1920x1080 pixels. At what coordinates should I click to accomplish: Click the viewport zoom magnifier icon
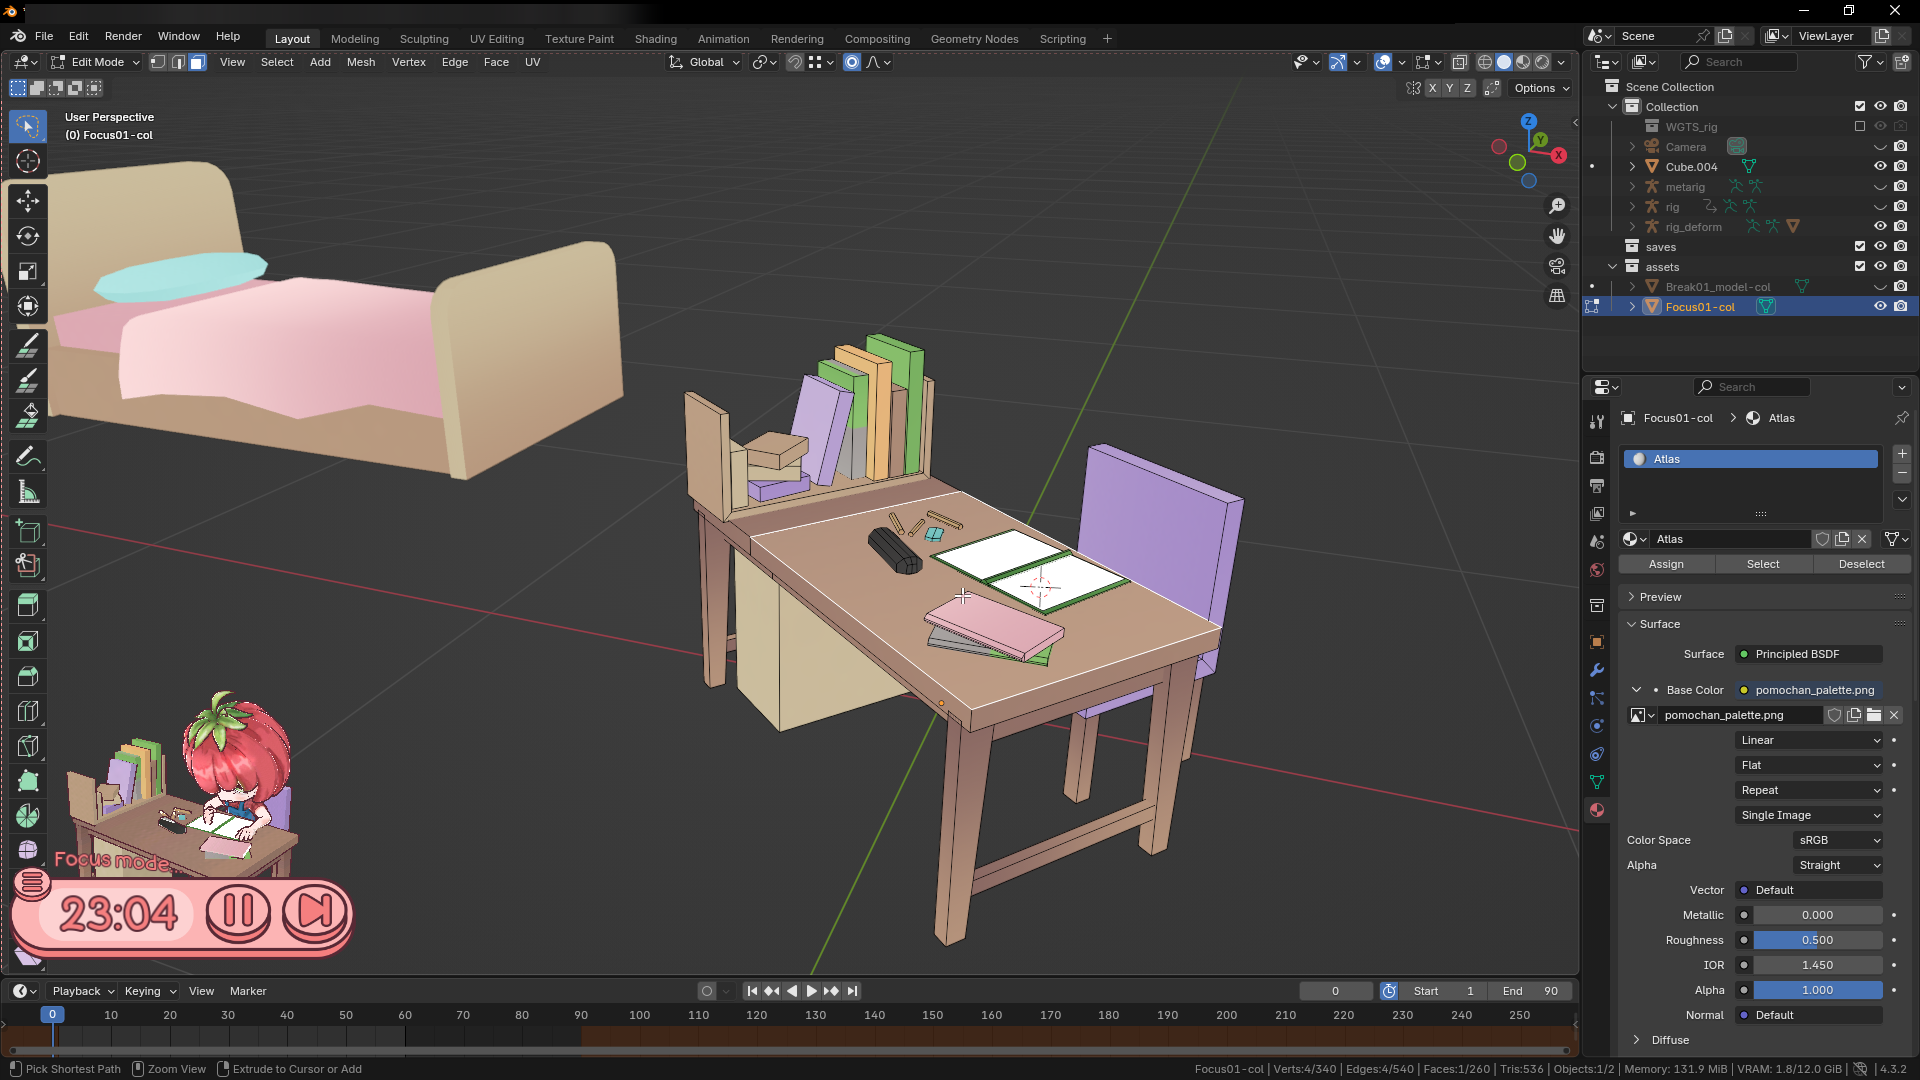point(1557,206)
